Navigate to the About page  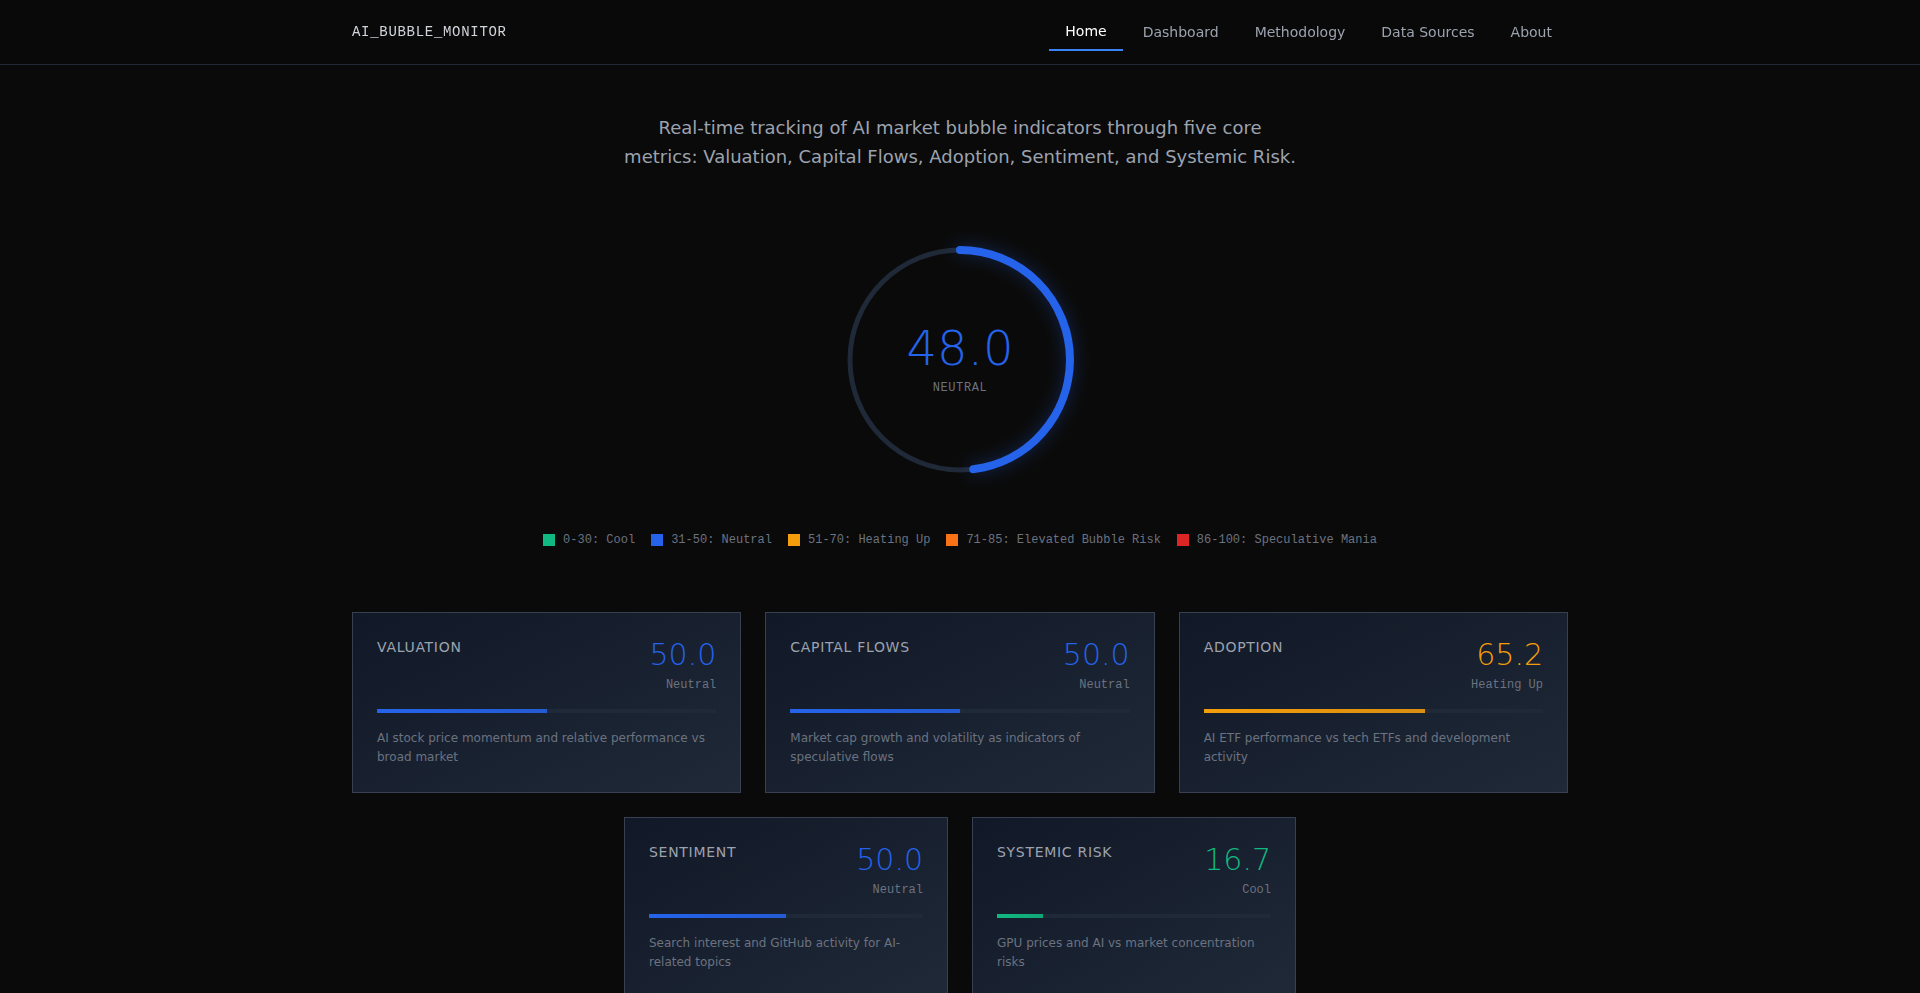pos(1531,31)
